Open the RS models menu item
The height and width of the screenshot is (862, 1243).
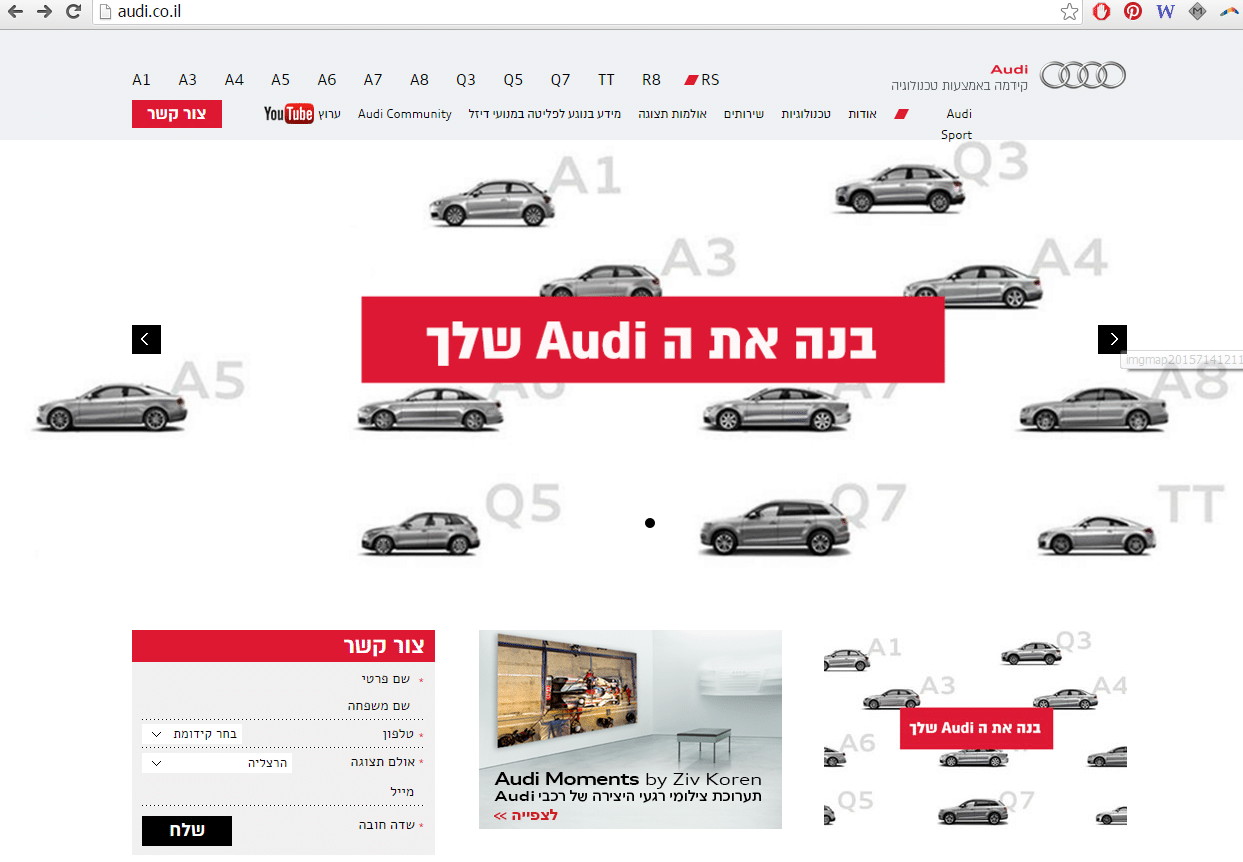click(702, 80)
